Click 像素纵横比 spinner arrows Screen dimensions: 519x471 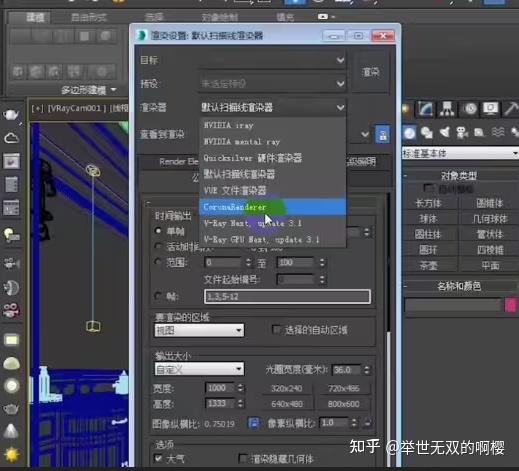354,423
